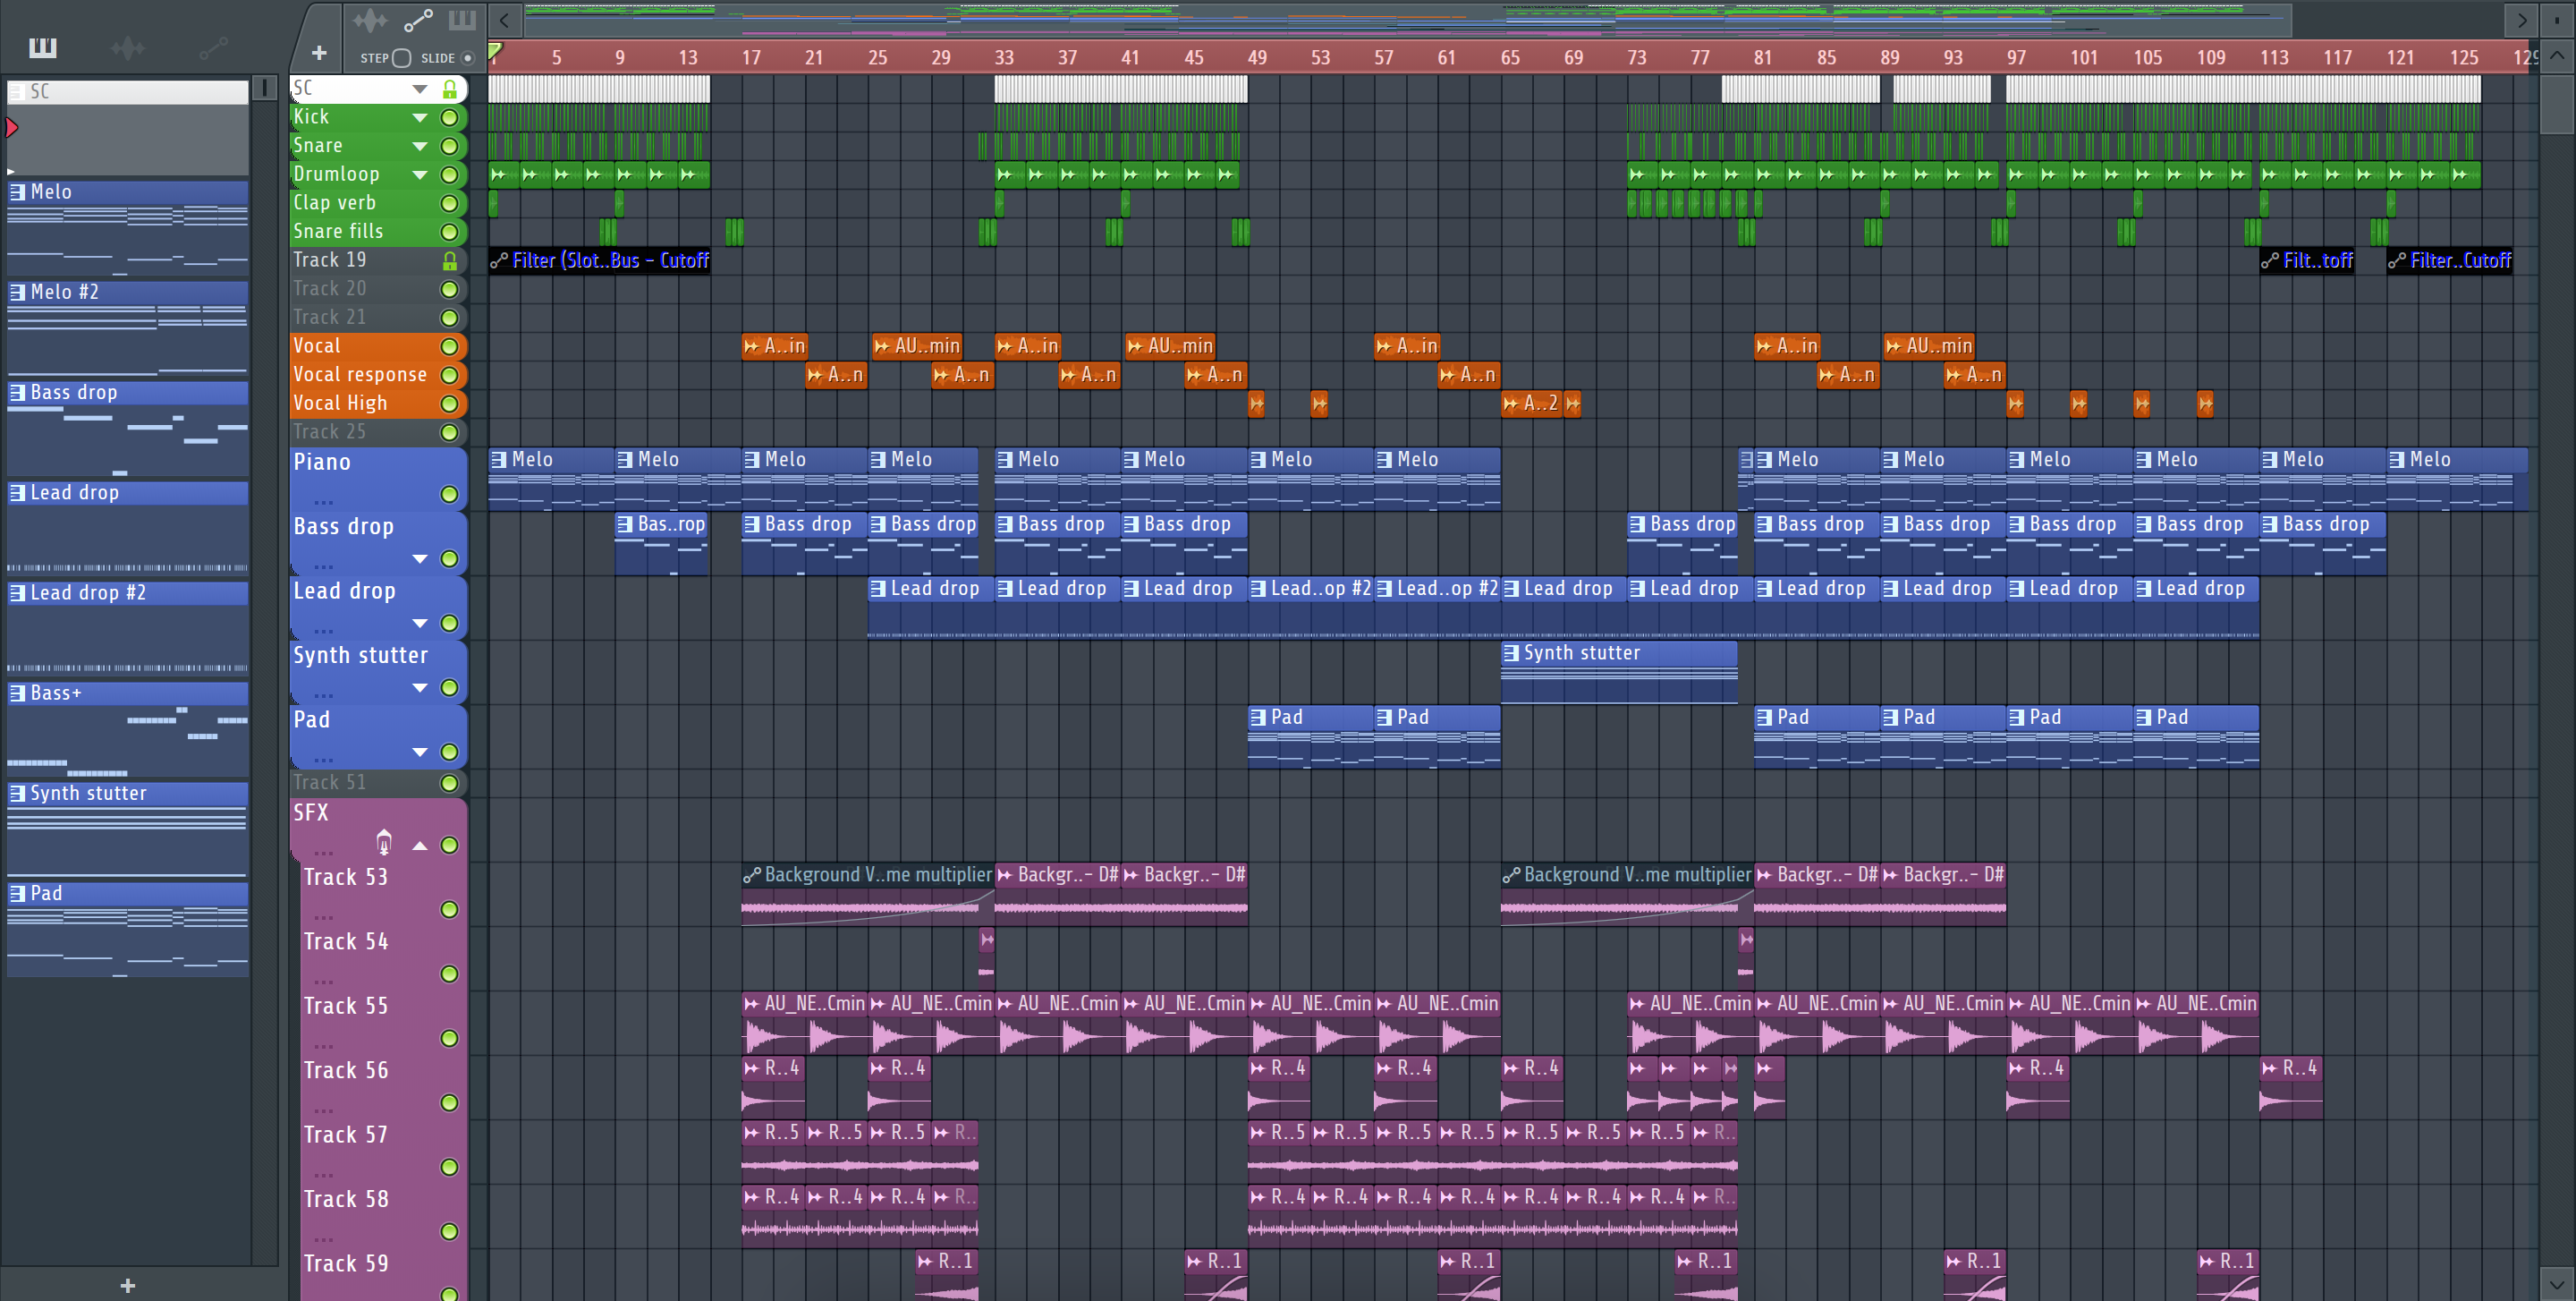Select the audio clip focus waveform icon

[370, 20]
